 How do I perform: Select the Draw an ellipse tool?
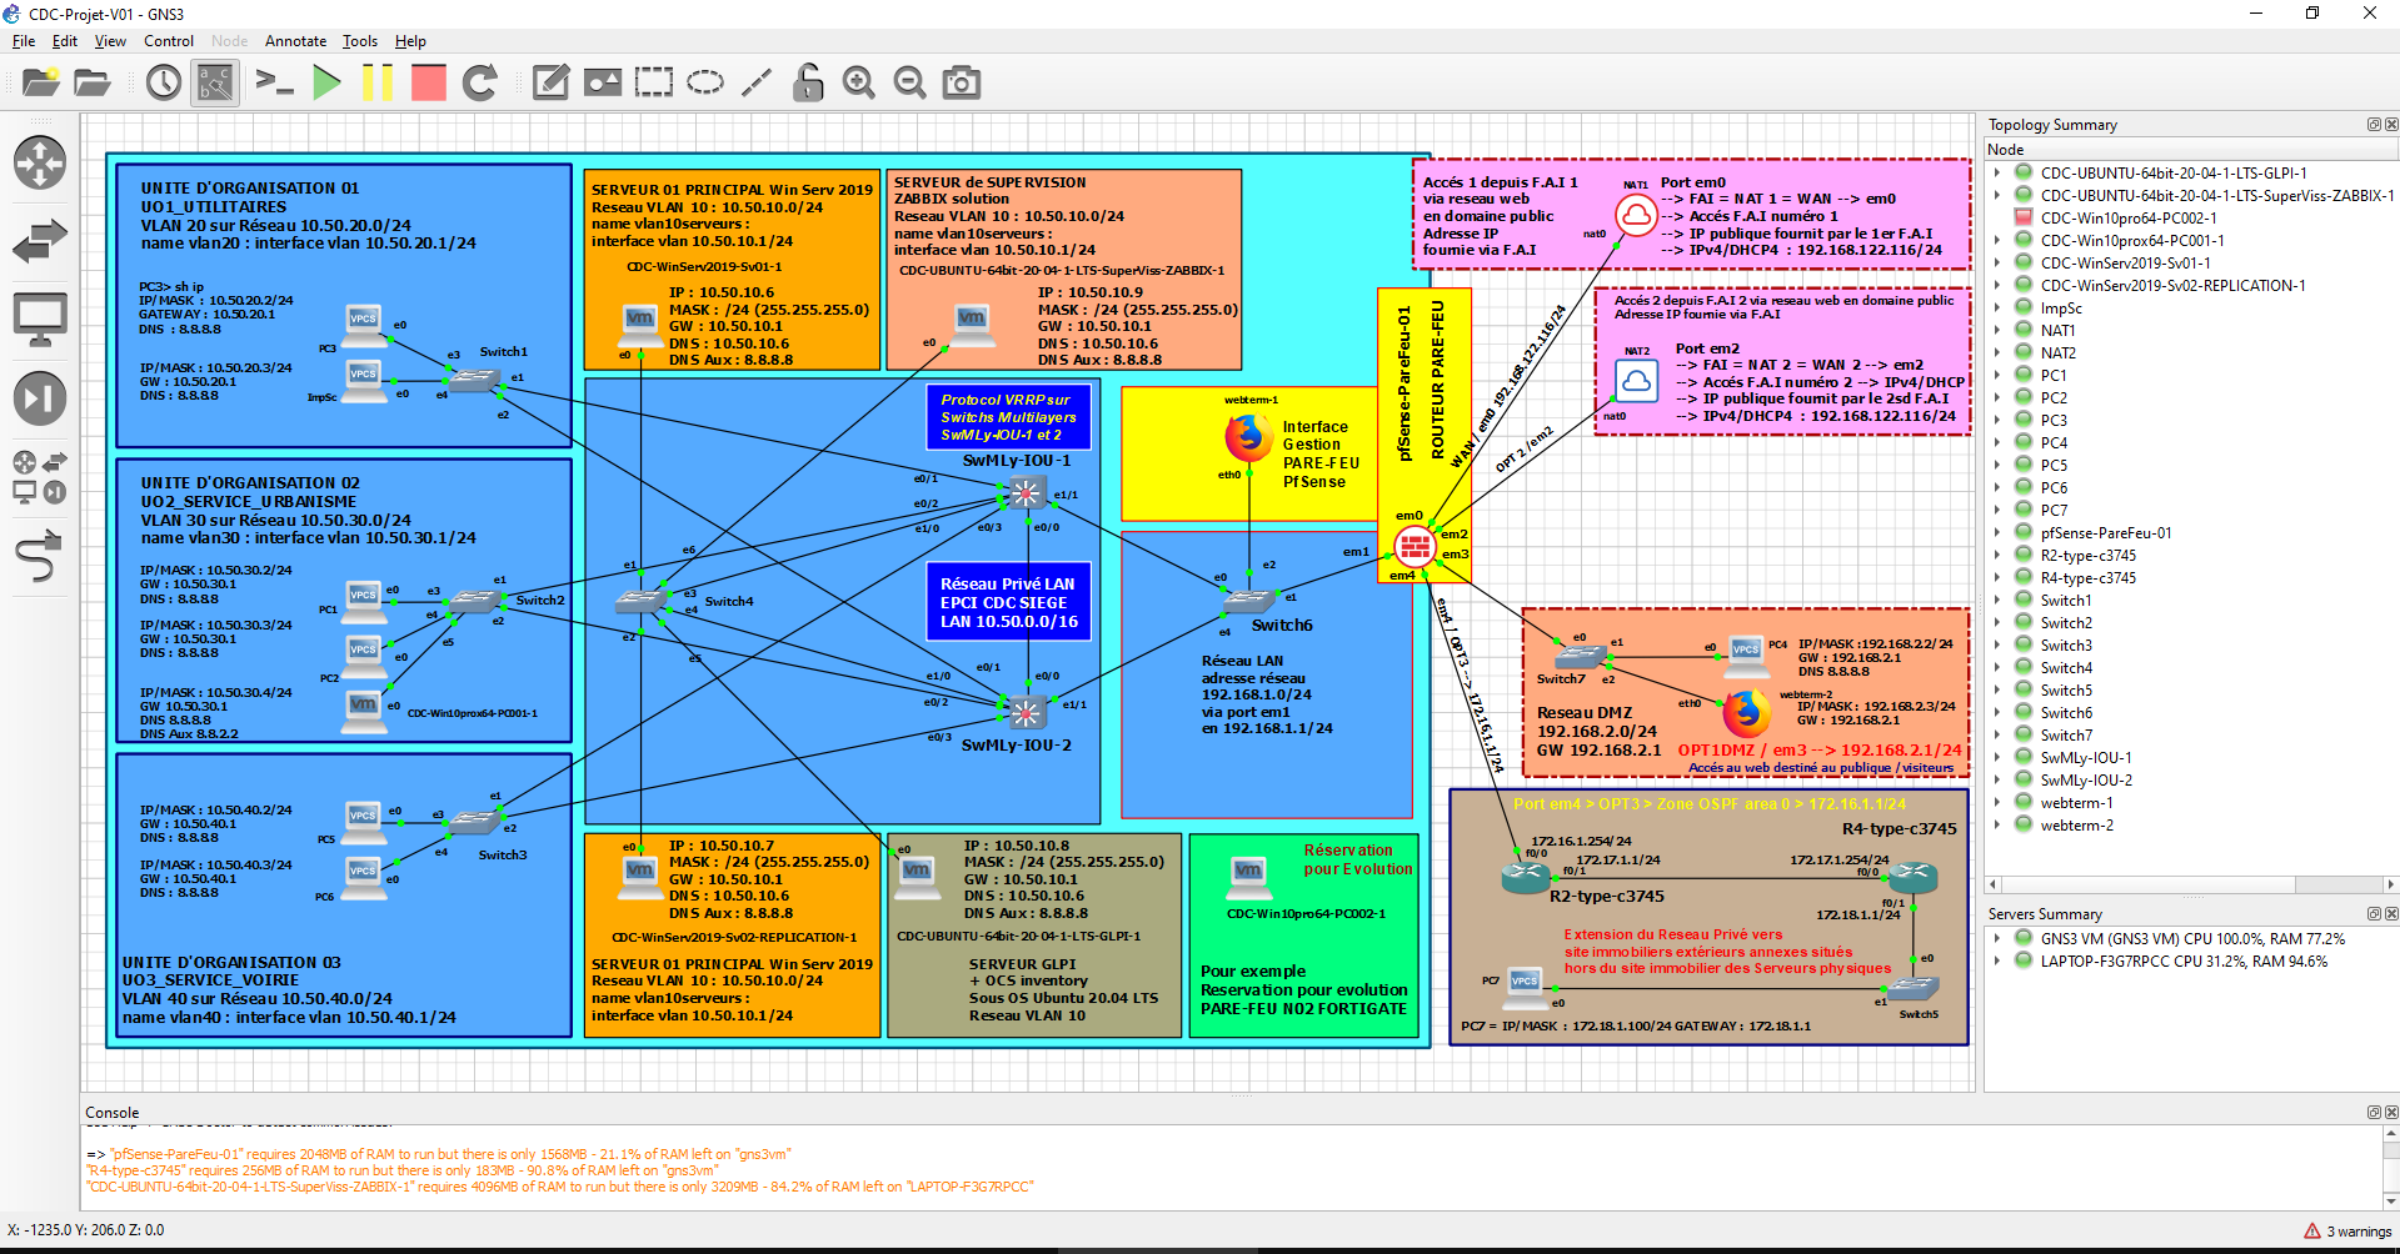point(705,82)
